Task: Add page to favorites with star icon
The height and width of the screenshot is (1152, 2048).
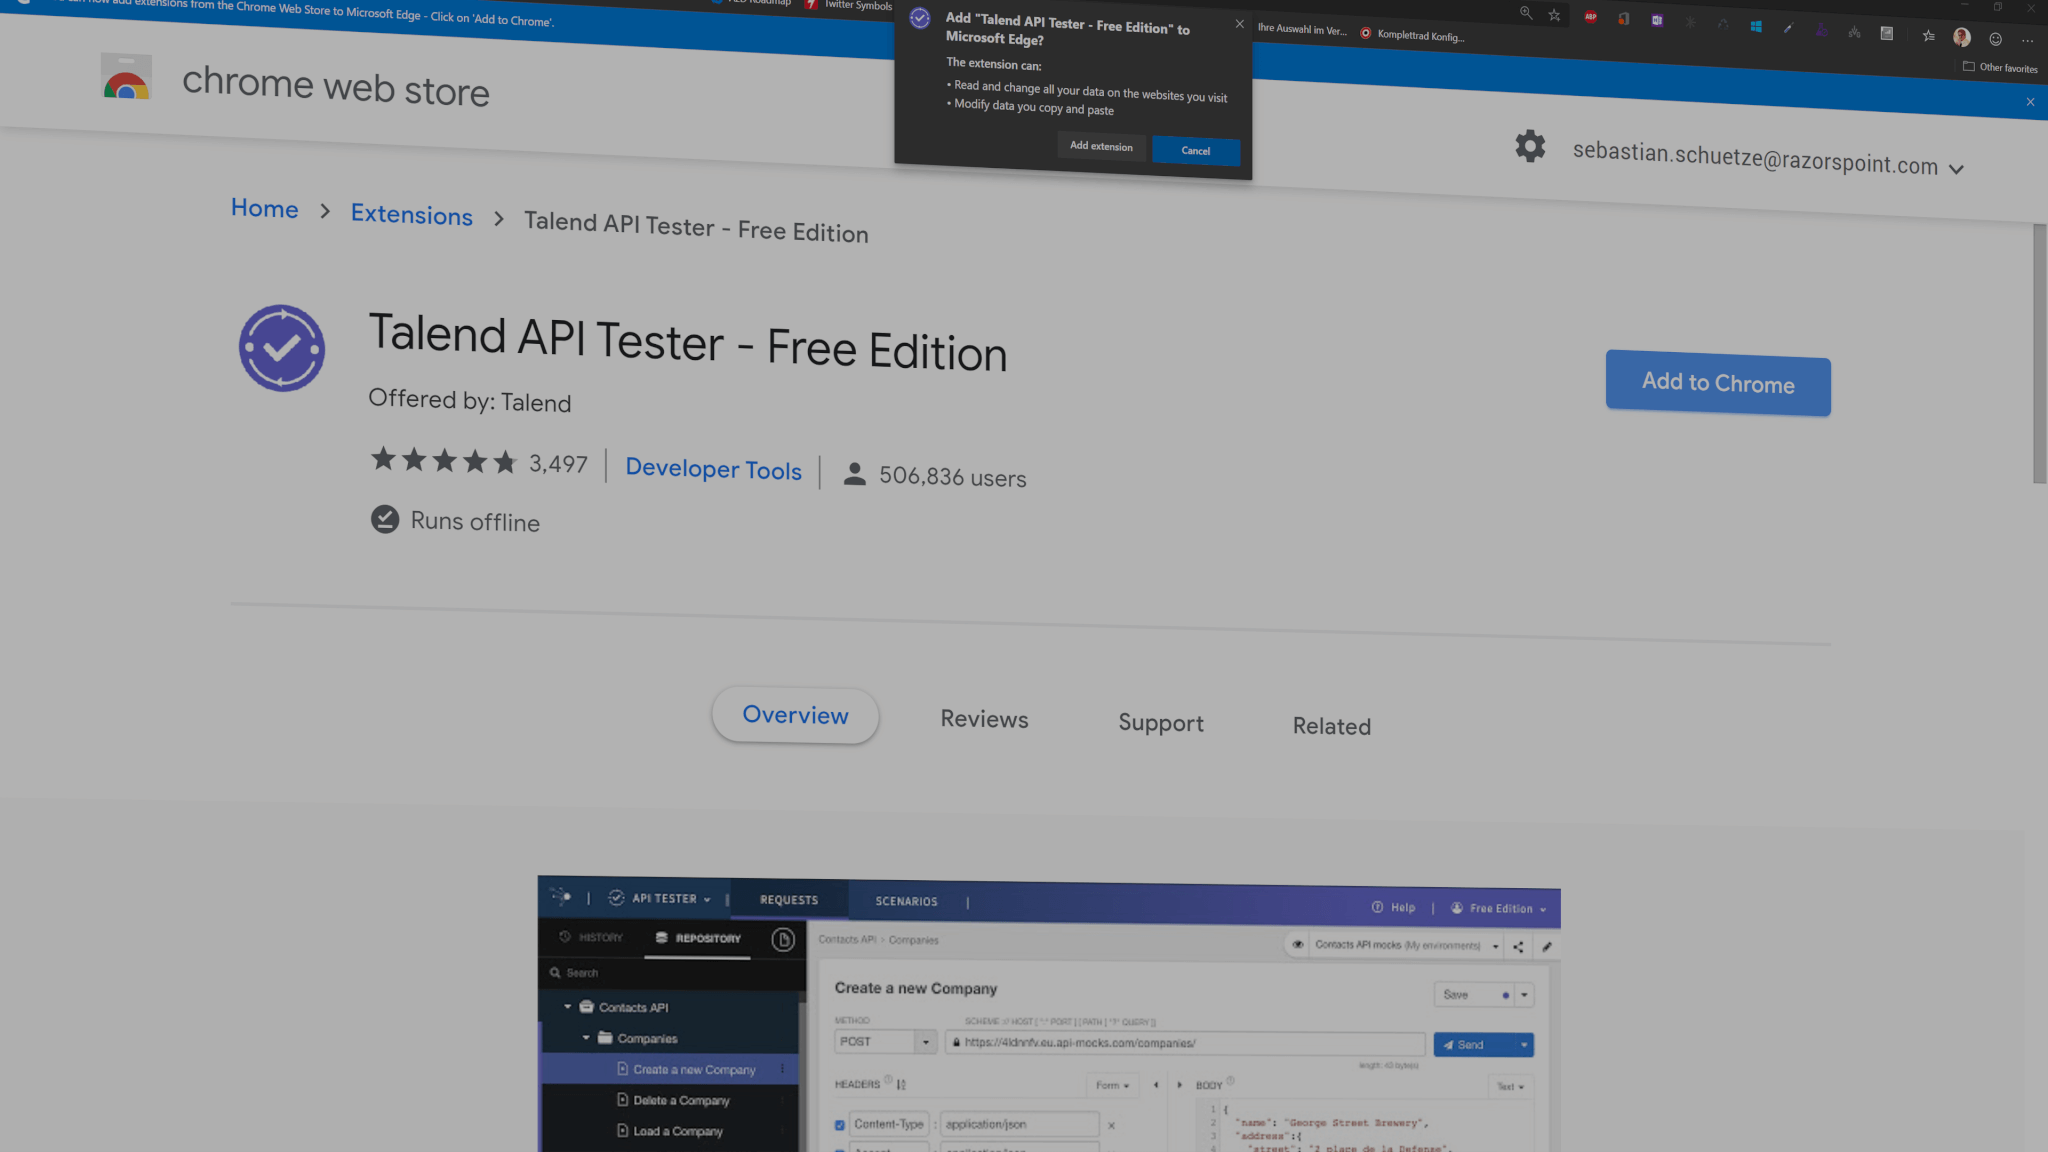Action: tap(1554, 15)
